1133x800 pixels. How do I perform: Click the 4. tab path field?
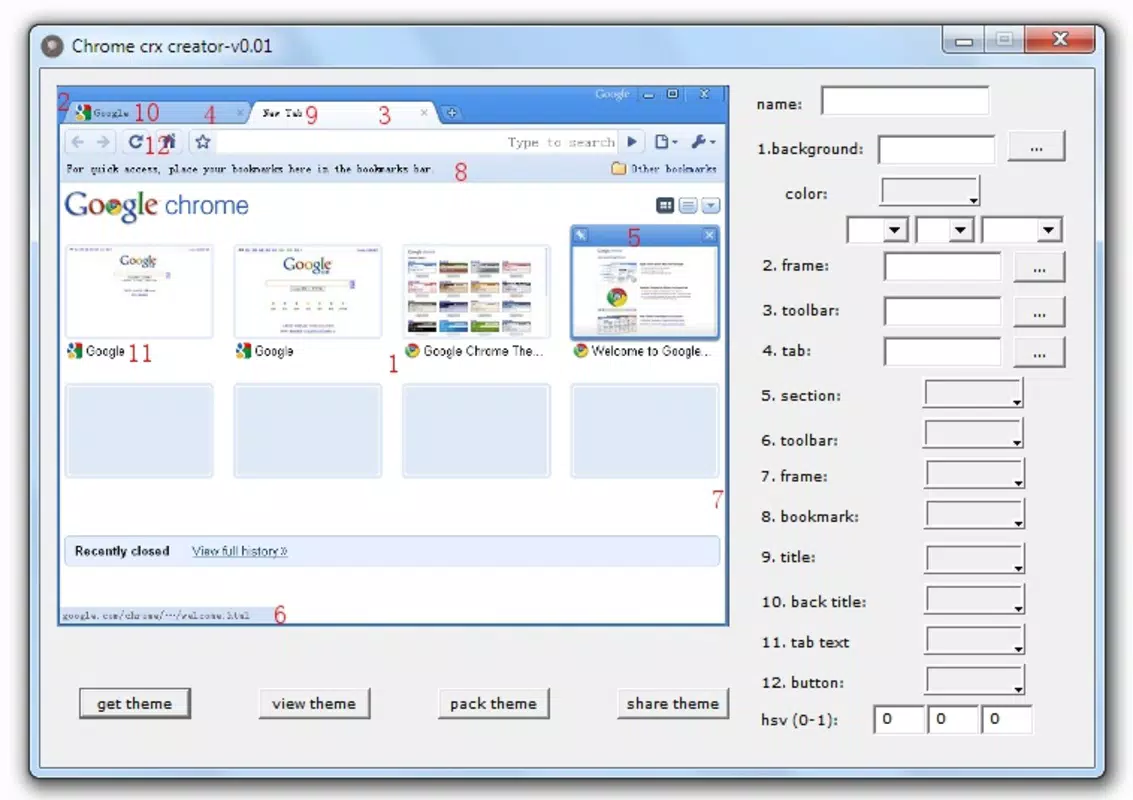coord(942,352)
